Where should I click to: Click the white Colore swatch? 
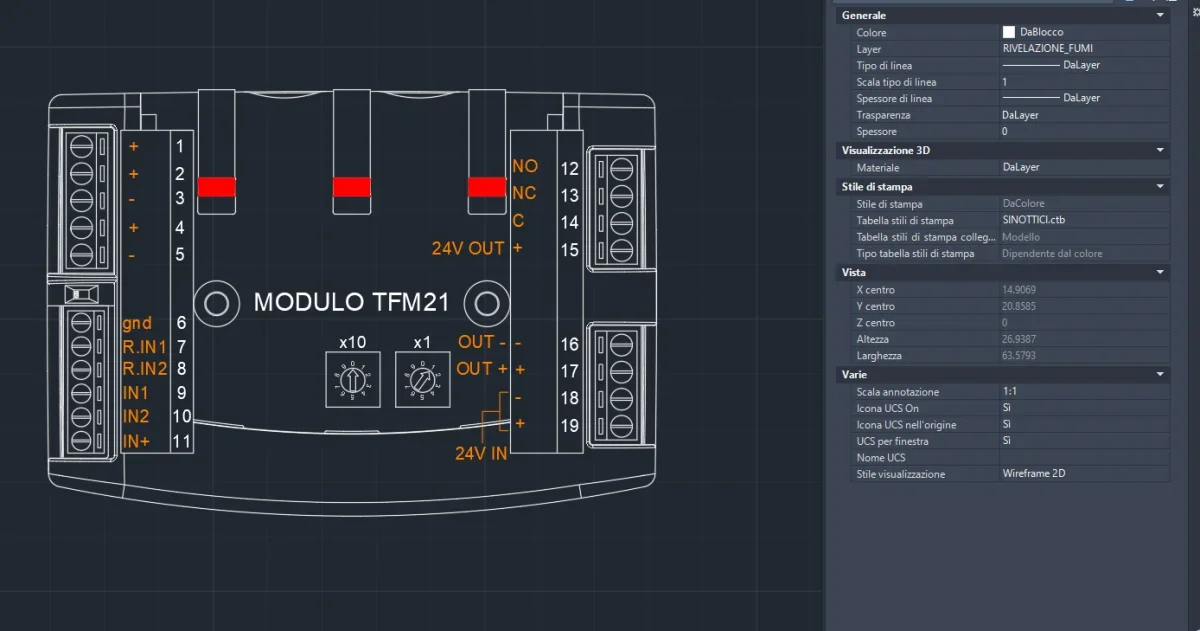pos(1009,32)
